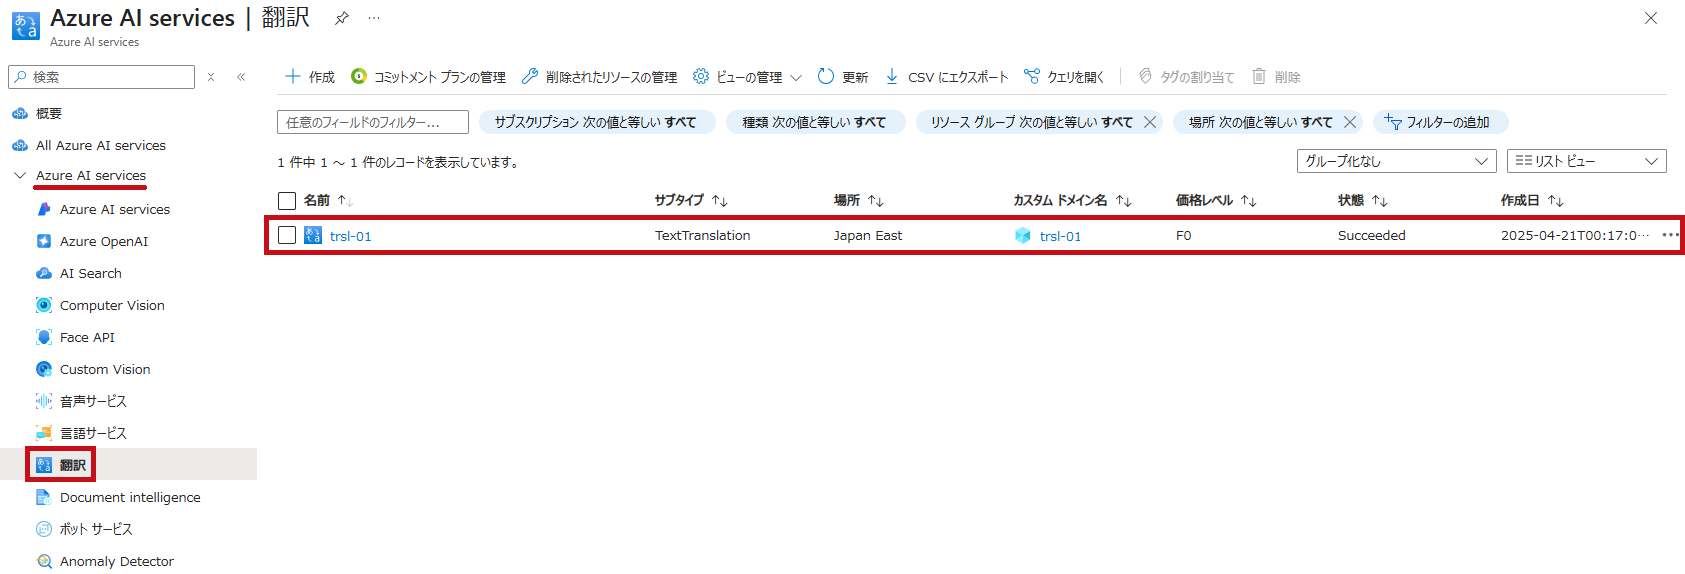Image resolution: width=1685 pixels, height=574 pixels.
Task: Open the サブスクリプション filter pill
Action: pyautogui.click(x=597, y=122)
